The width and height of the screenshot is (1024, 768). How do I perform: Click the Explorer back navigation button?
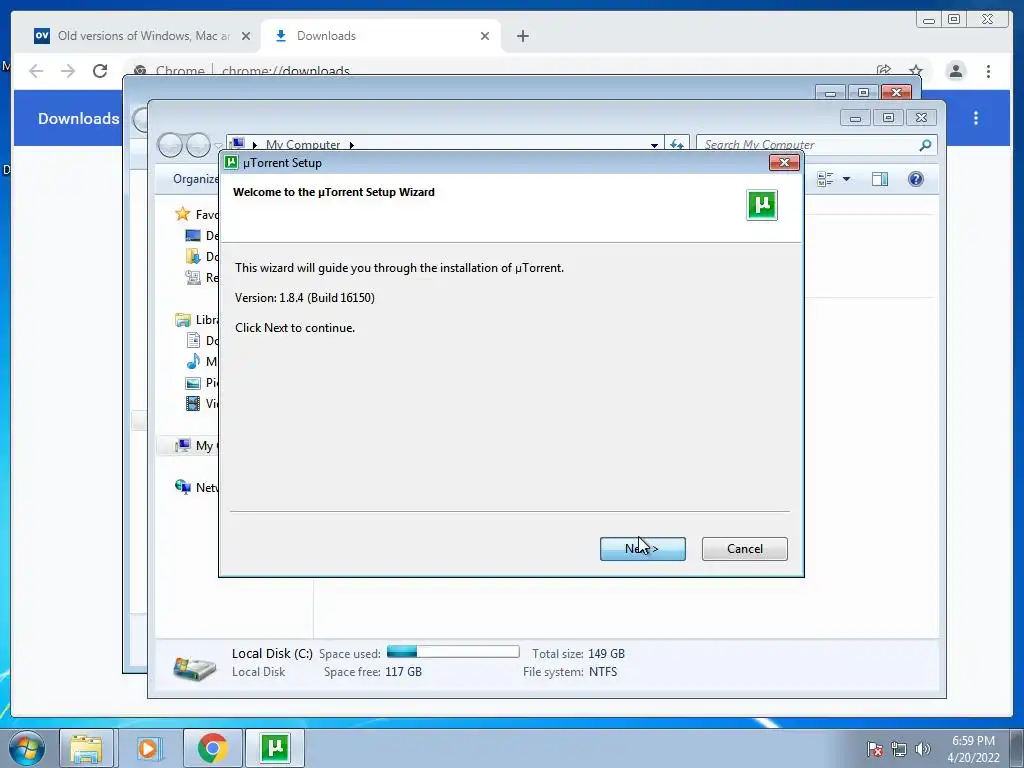click(x=170, y=145)
